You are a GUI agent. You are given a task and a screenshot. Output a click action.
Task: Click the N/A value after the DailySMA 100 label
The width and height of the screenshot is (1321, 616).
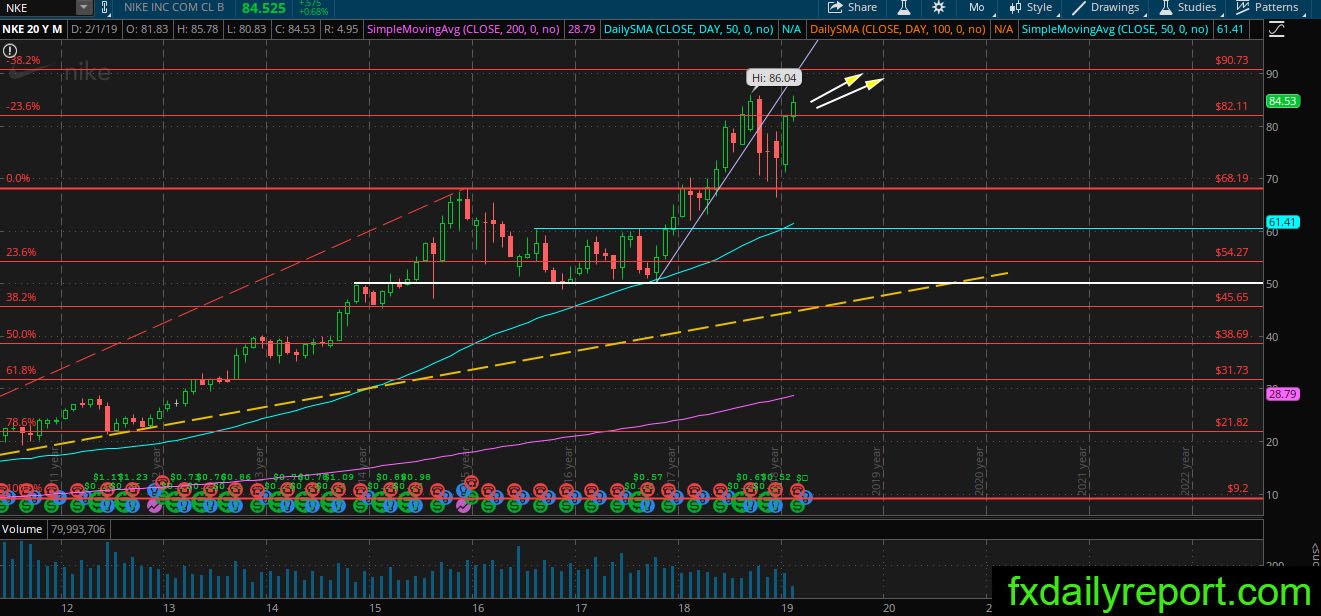(1003, 30)
